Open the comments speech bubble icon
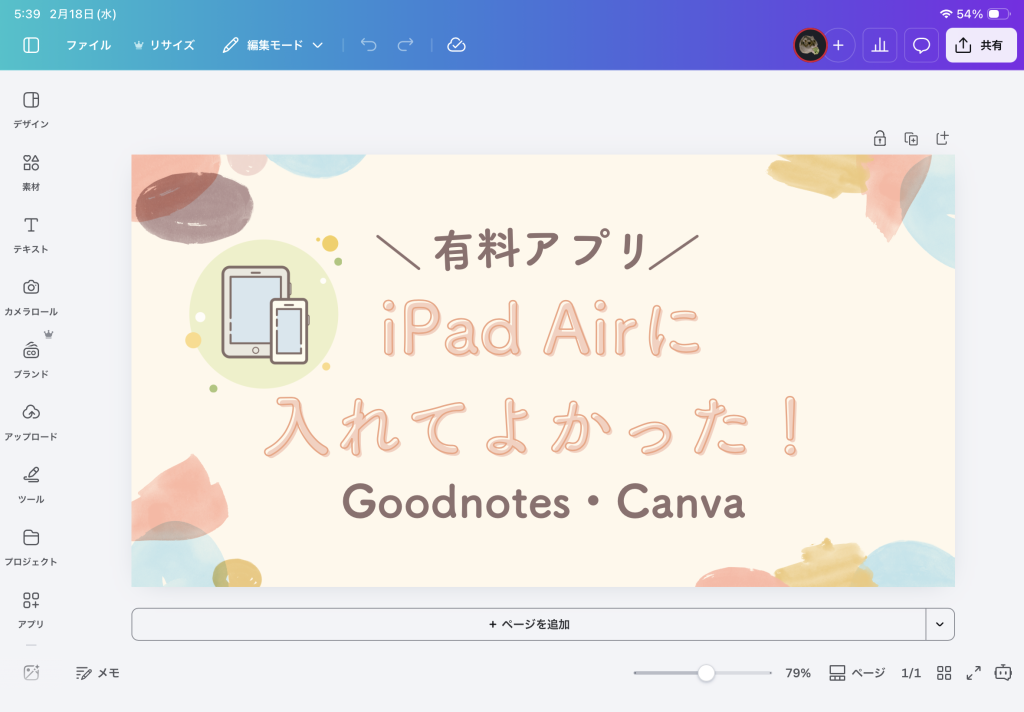Viewport: 1024px width, 712px height. pos(921,45)
